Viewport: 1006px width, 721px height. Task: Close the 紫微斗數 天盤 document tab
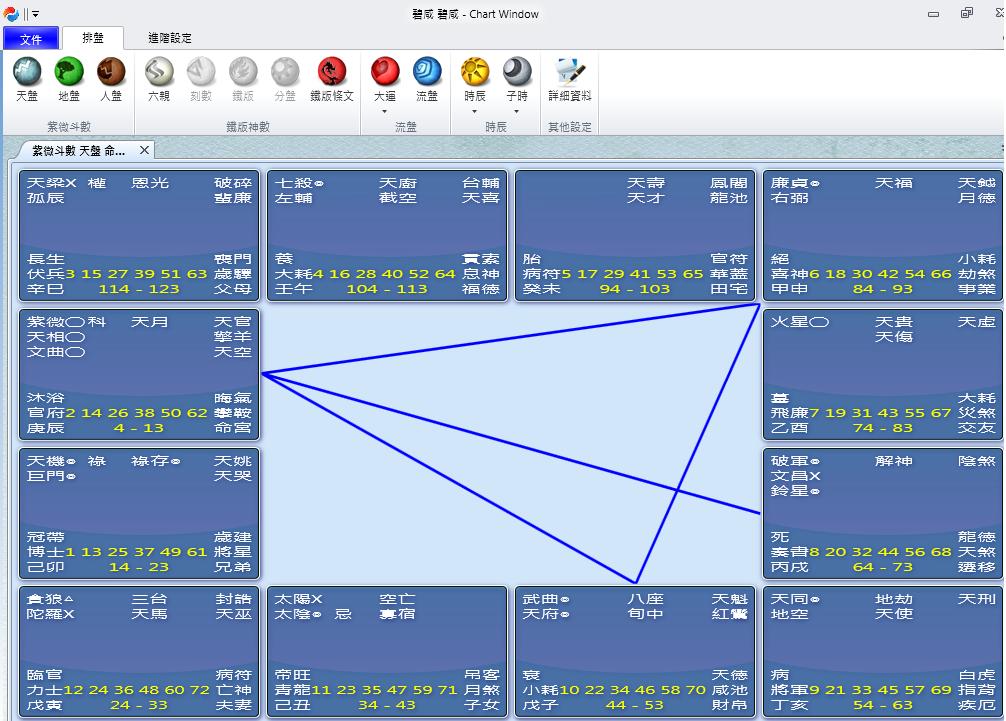coord(144,151)
